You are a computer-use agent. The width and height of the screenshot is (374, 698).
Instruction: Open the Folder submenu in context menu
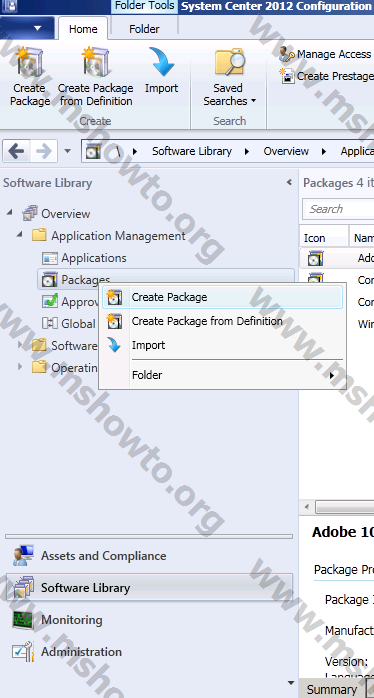coord(222,375)
